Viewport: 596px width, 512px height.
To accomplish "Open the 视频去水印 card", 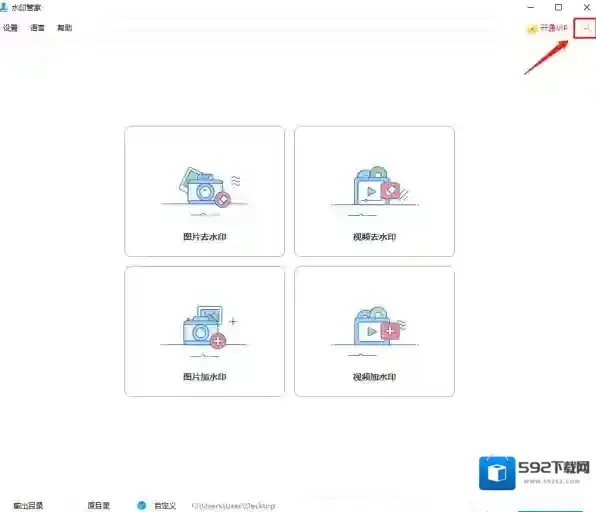I will point(374,191).
